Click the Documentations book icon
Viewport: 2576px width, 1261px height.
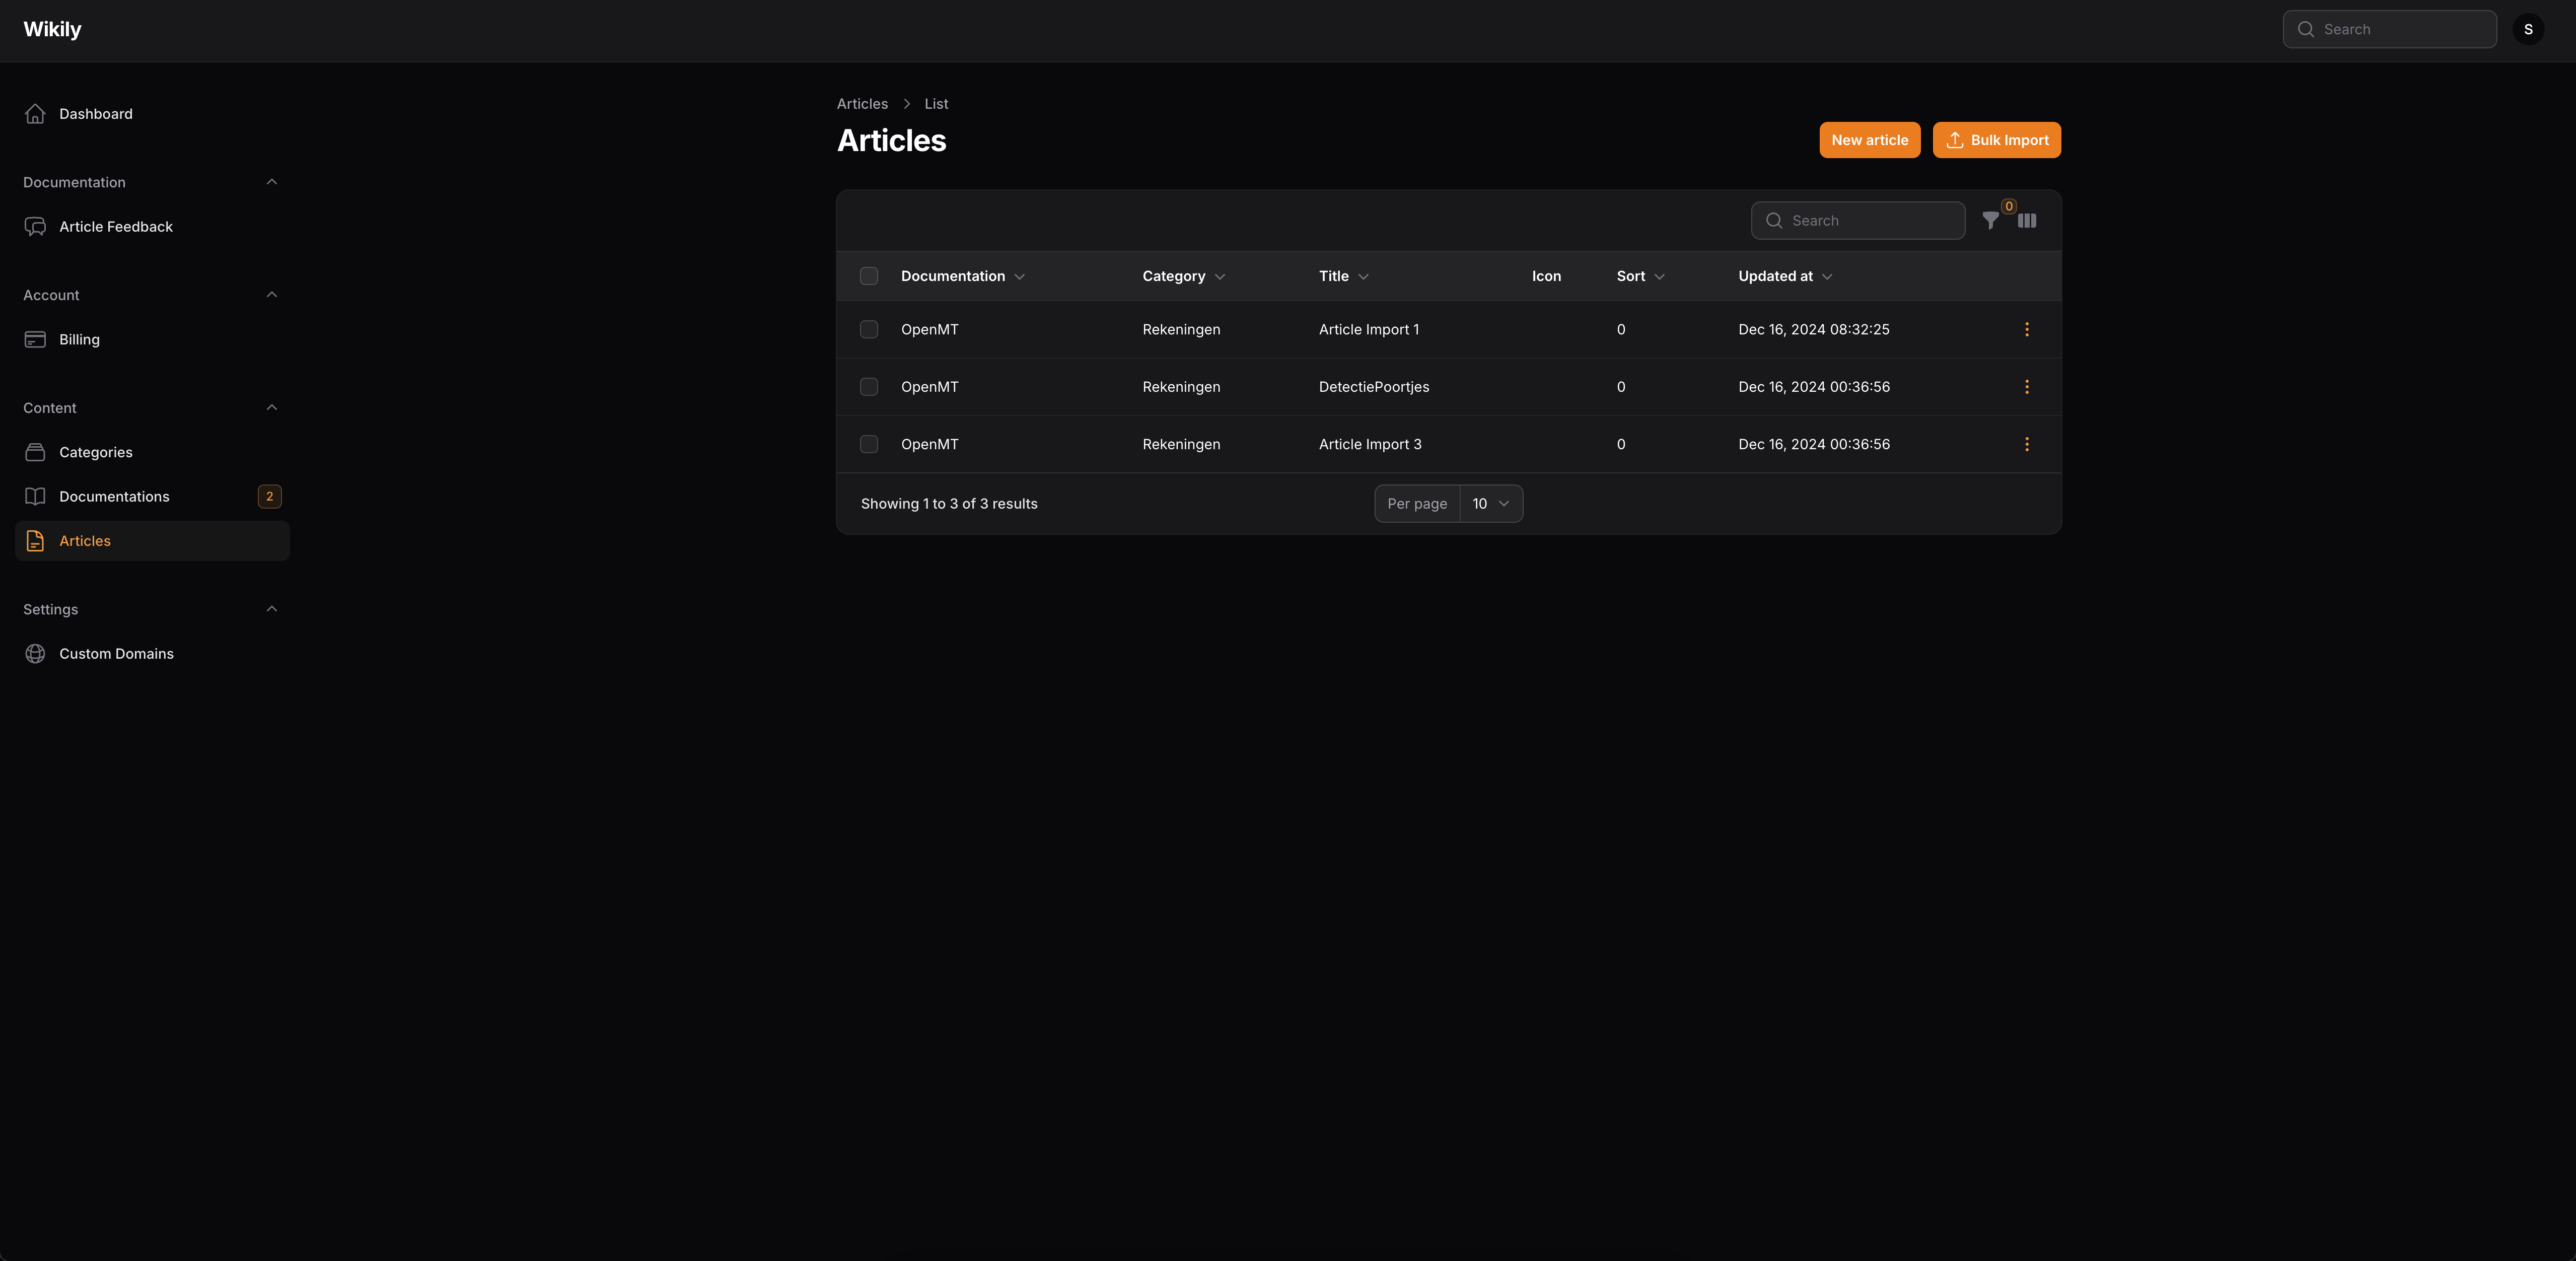click(35, 497)
